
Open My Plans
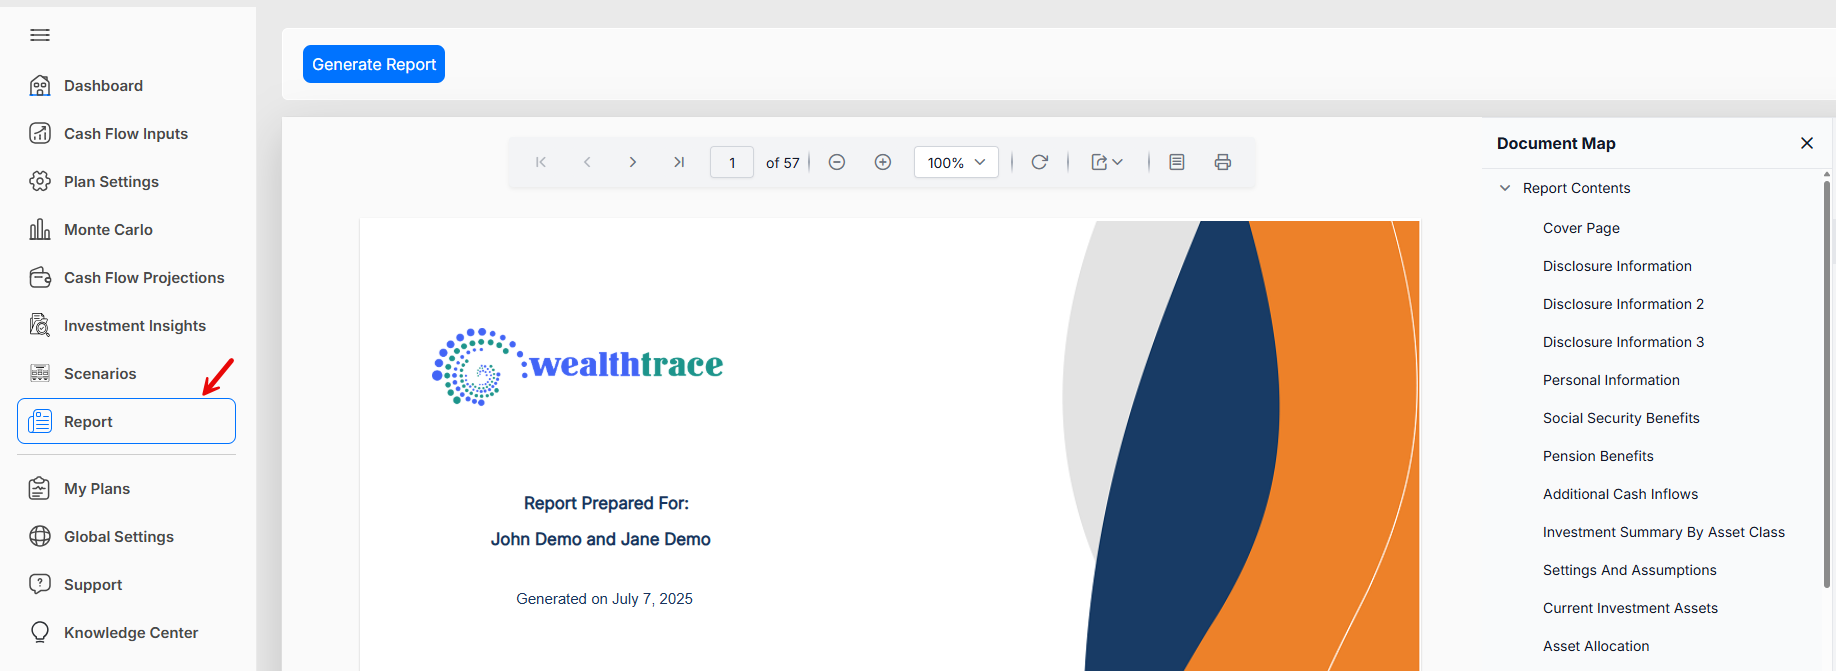[97, 489]
